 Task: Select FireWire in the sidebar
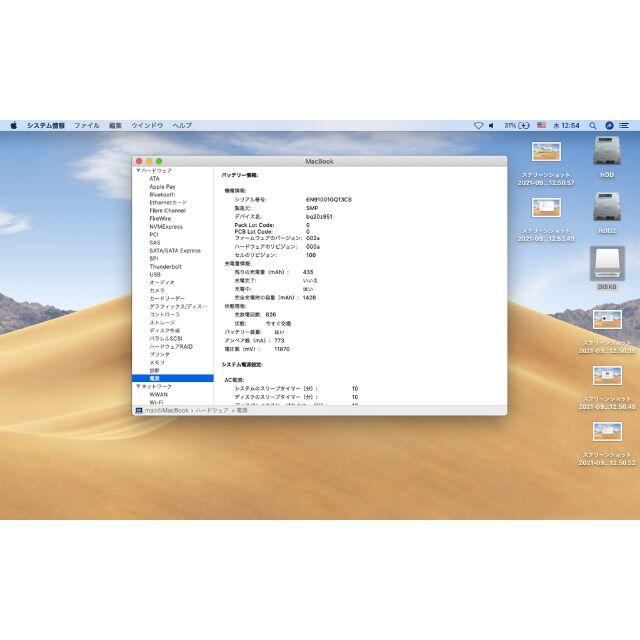tap(160, 218)
